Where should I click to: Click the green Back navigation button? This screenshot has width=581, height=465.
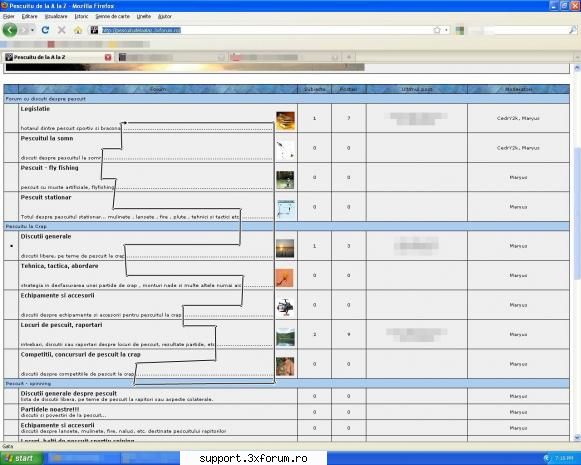(10, 30)
